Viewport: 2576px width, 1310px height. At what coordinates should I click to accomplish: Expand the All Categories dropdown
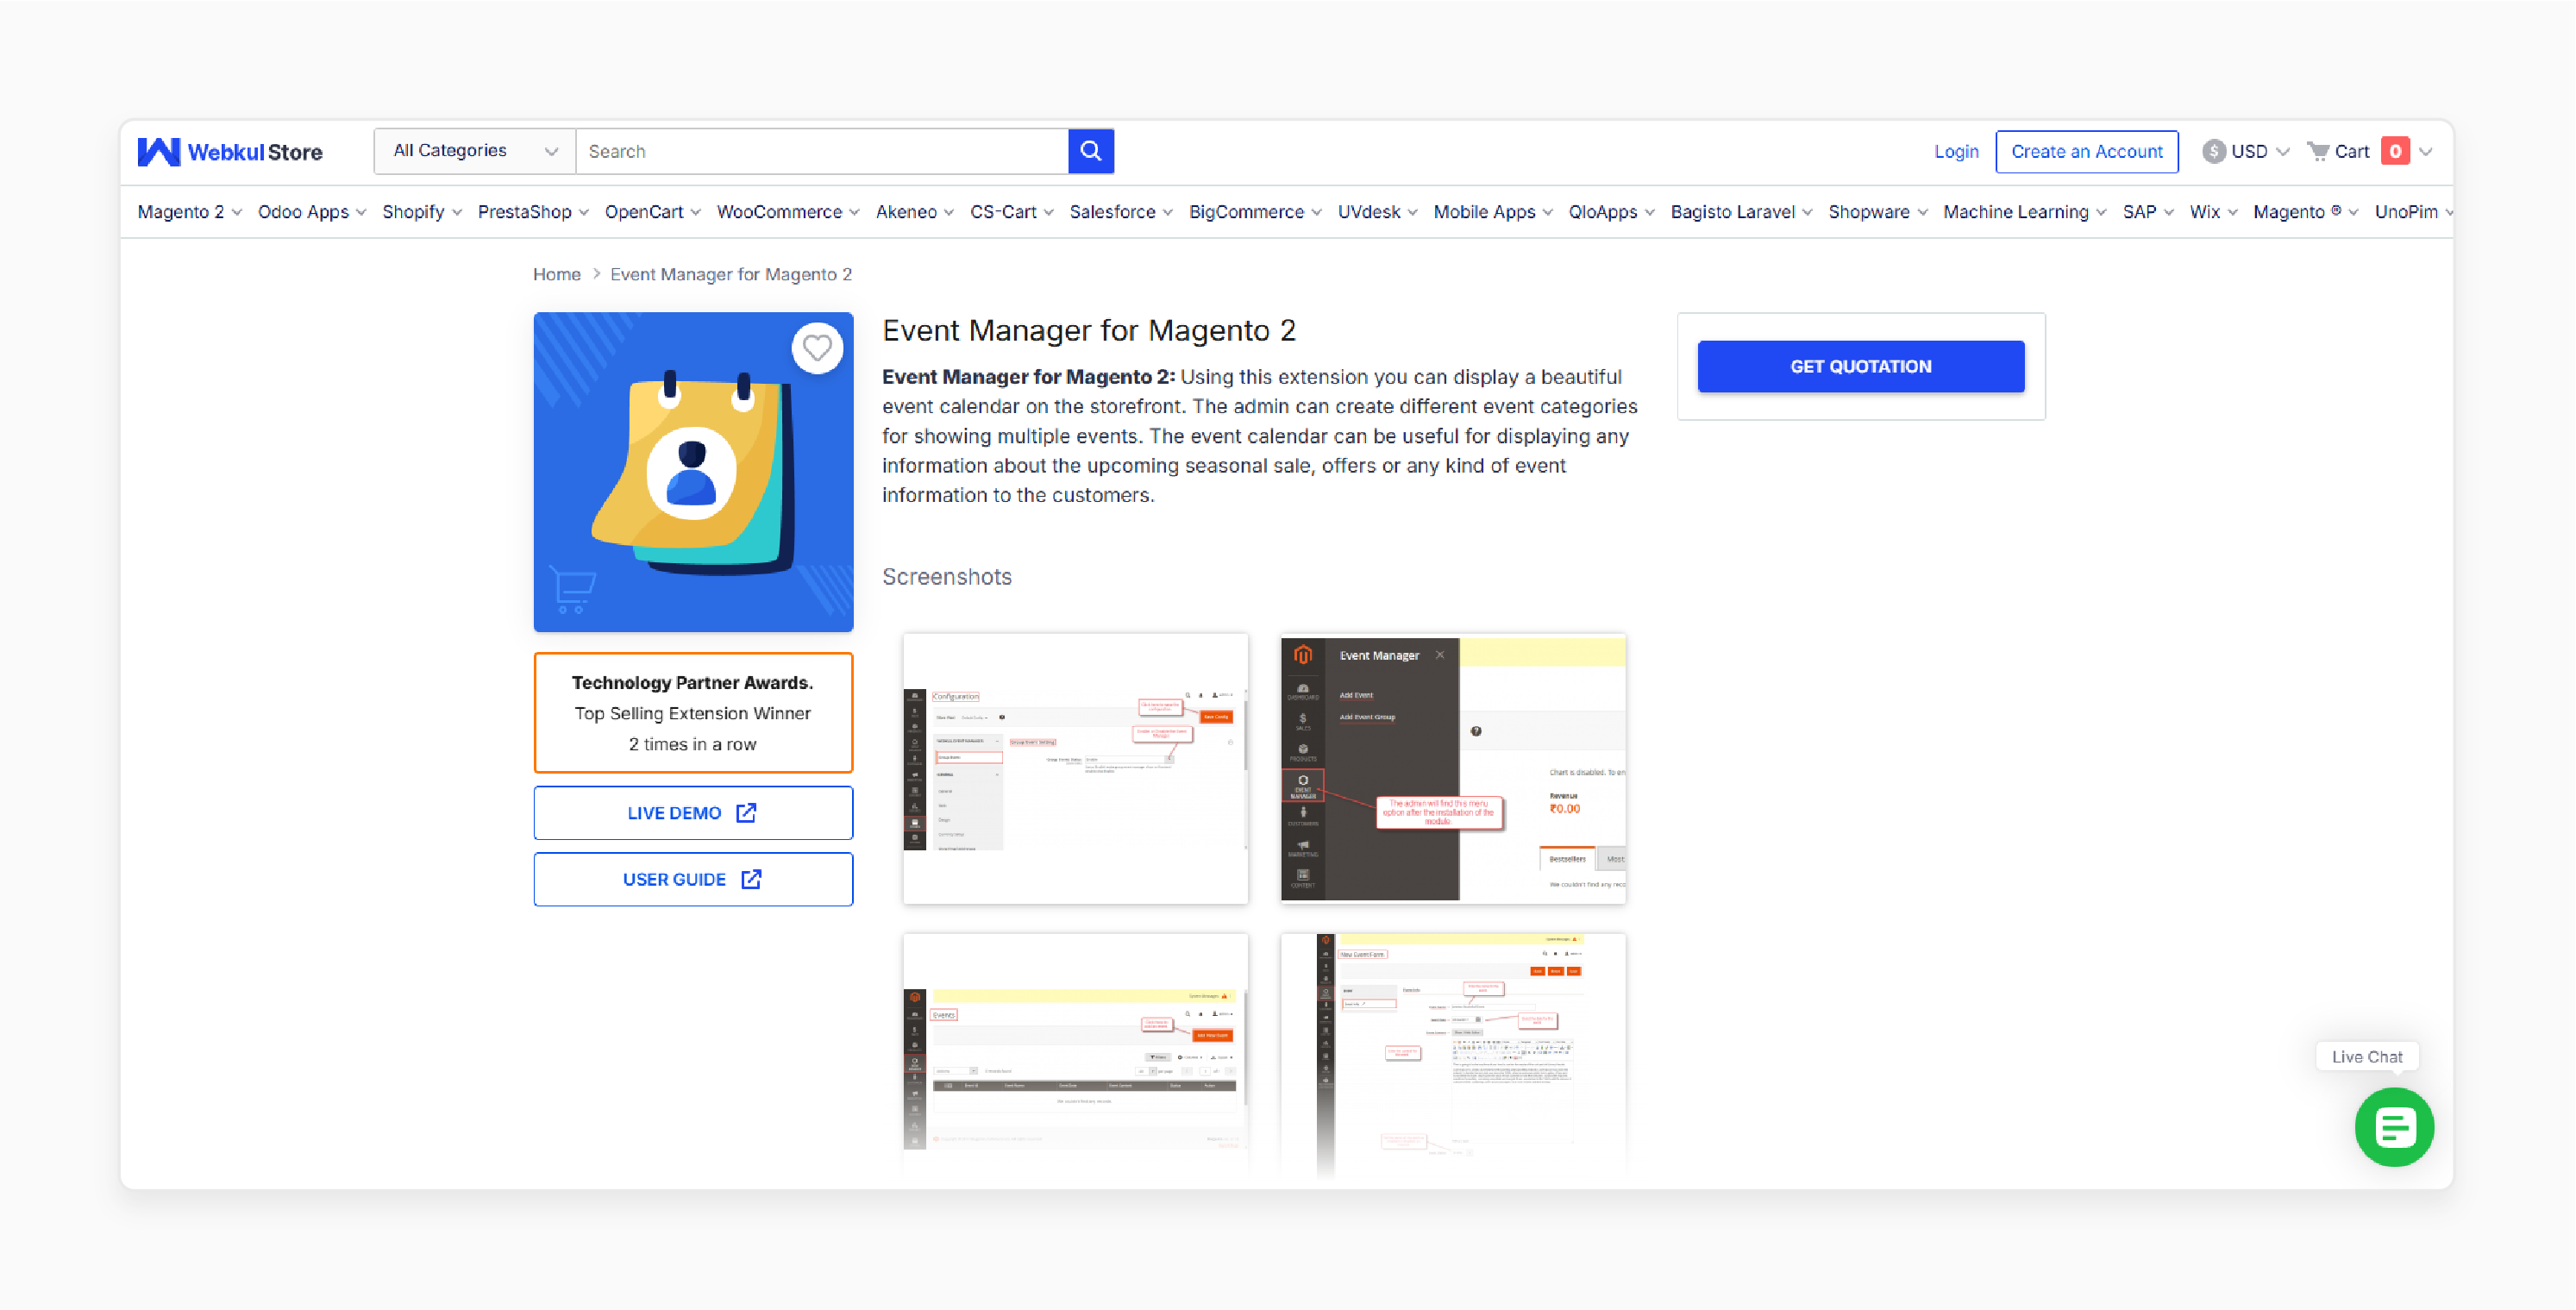coord(475,151)
